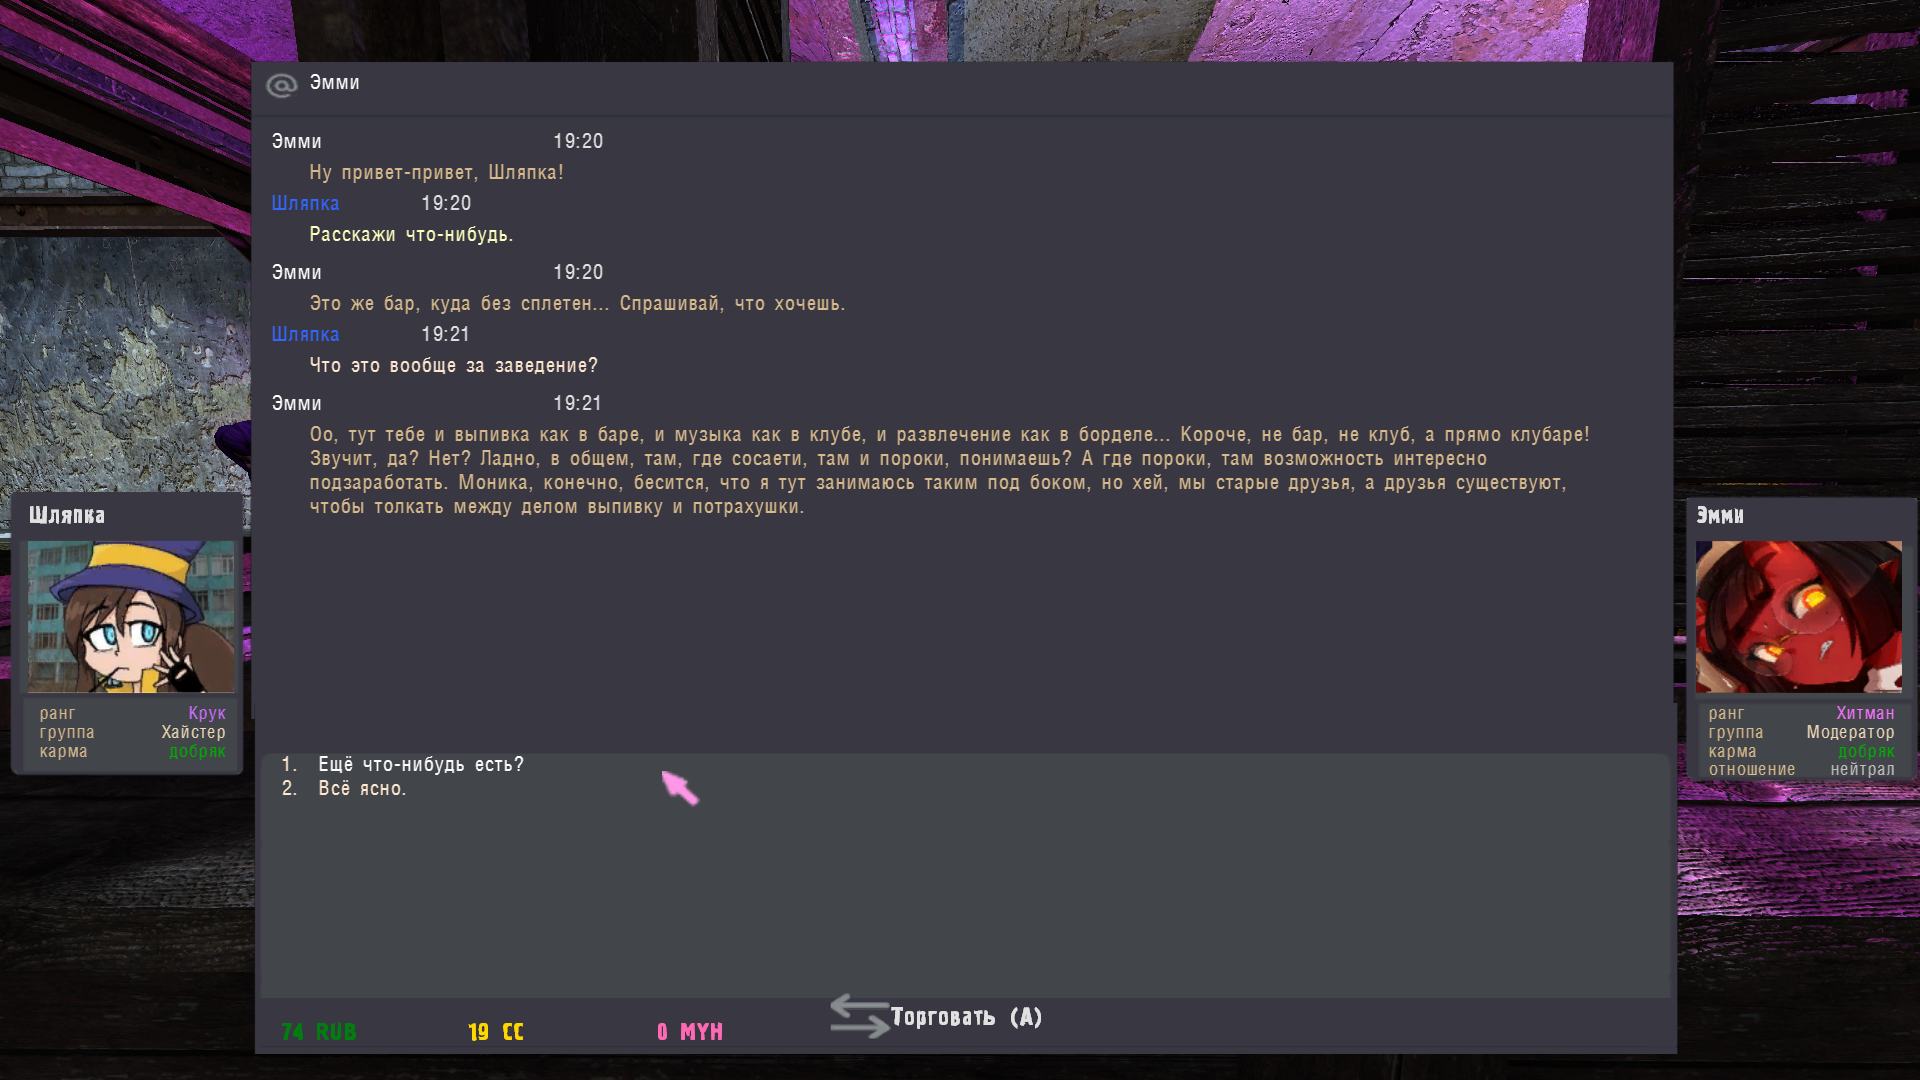The width and height of the screenshot is (1920, 1080).
Task: Click the trade arrows icon
Action: pyautogui.click(x=859, y=1016)
